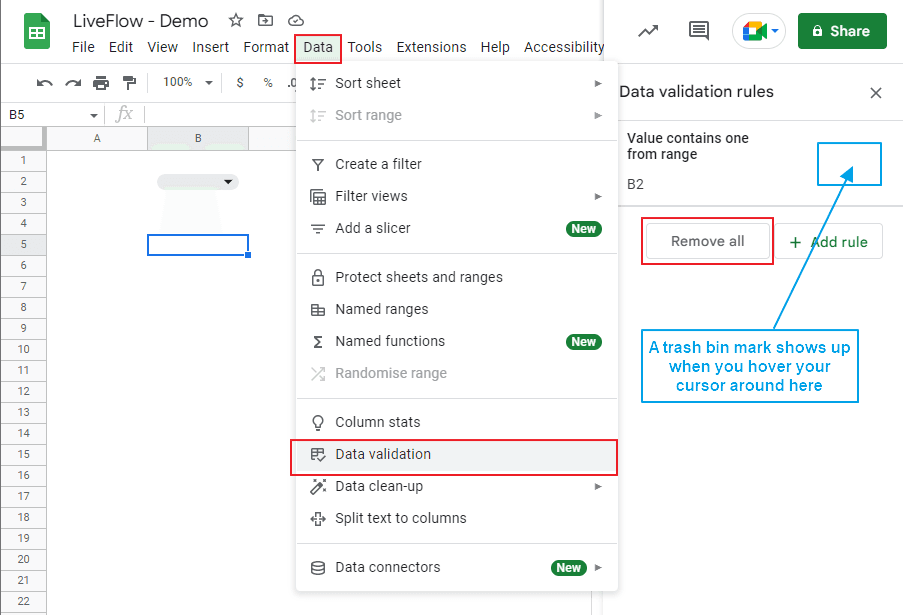Click the print icon
This screenshot has height=615, width=903.
[101, 83]
